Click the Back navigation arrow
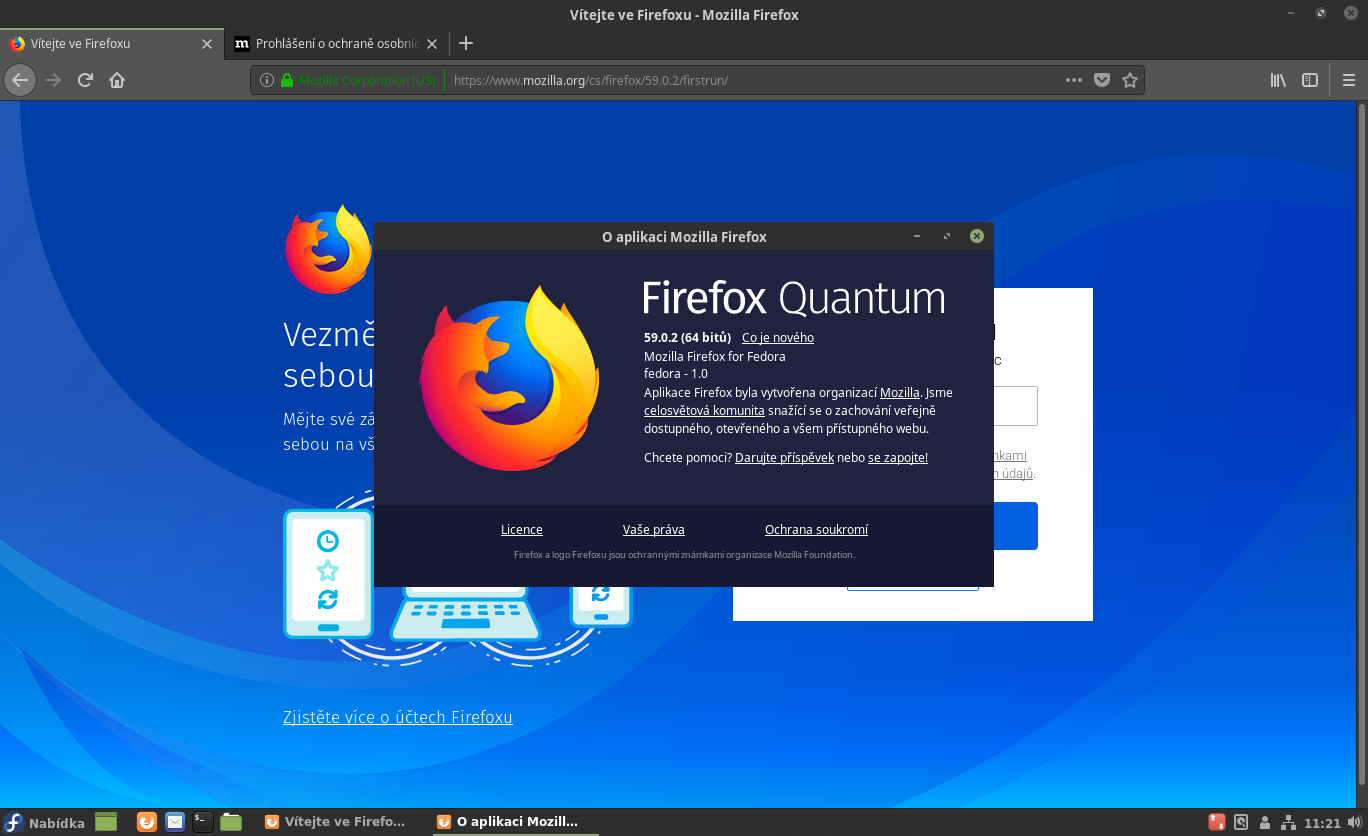The height and width of the screenshot is (836, 1368). point(21,80)
